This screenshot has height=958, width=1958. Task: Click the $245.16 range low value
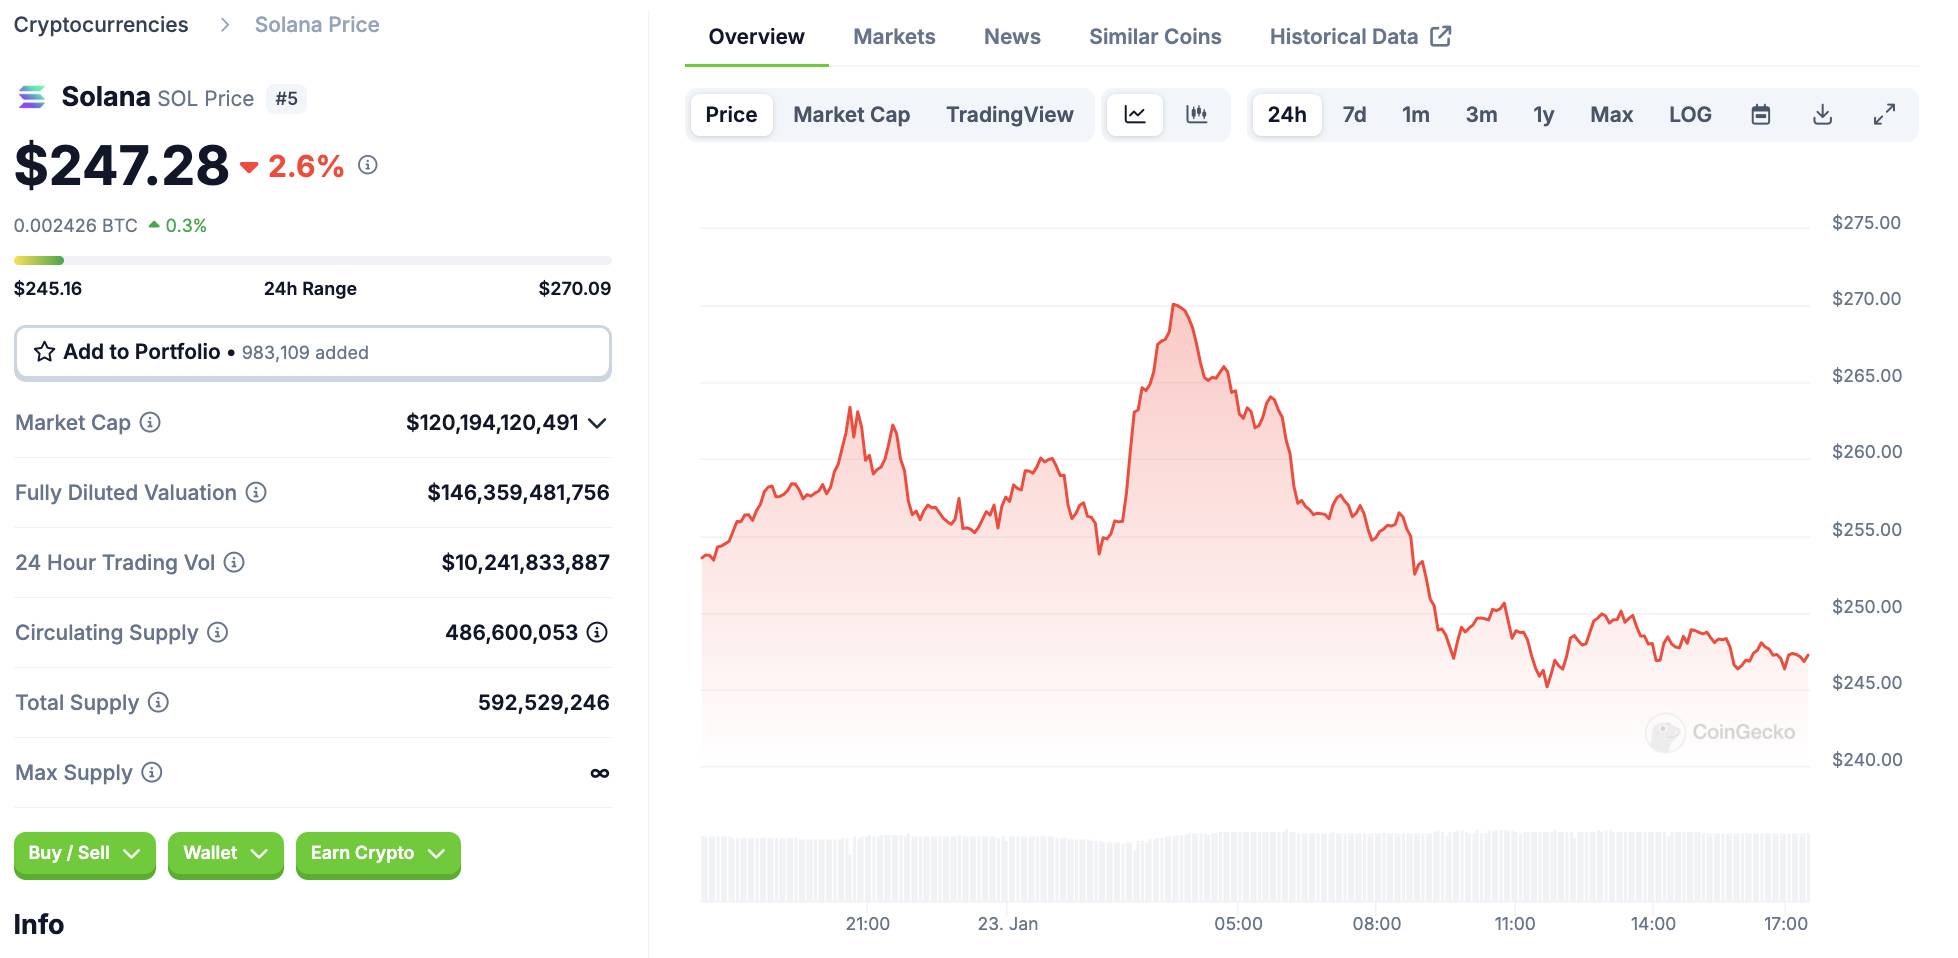(48, 289)
